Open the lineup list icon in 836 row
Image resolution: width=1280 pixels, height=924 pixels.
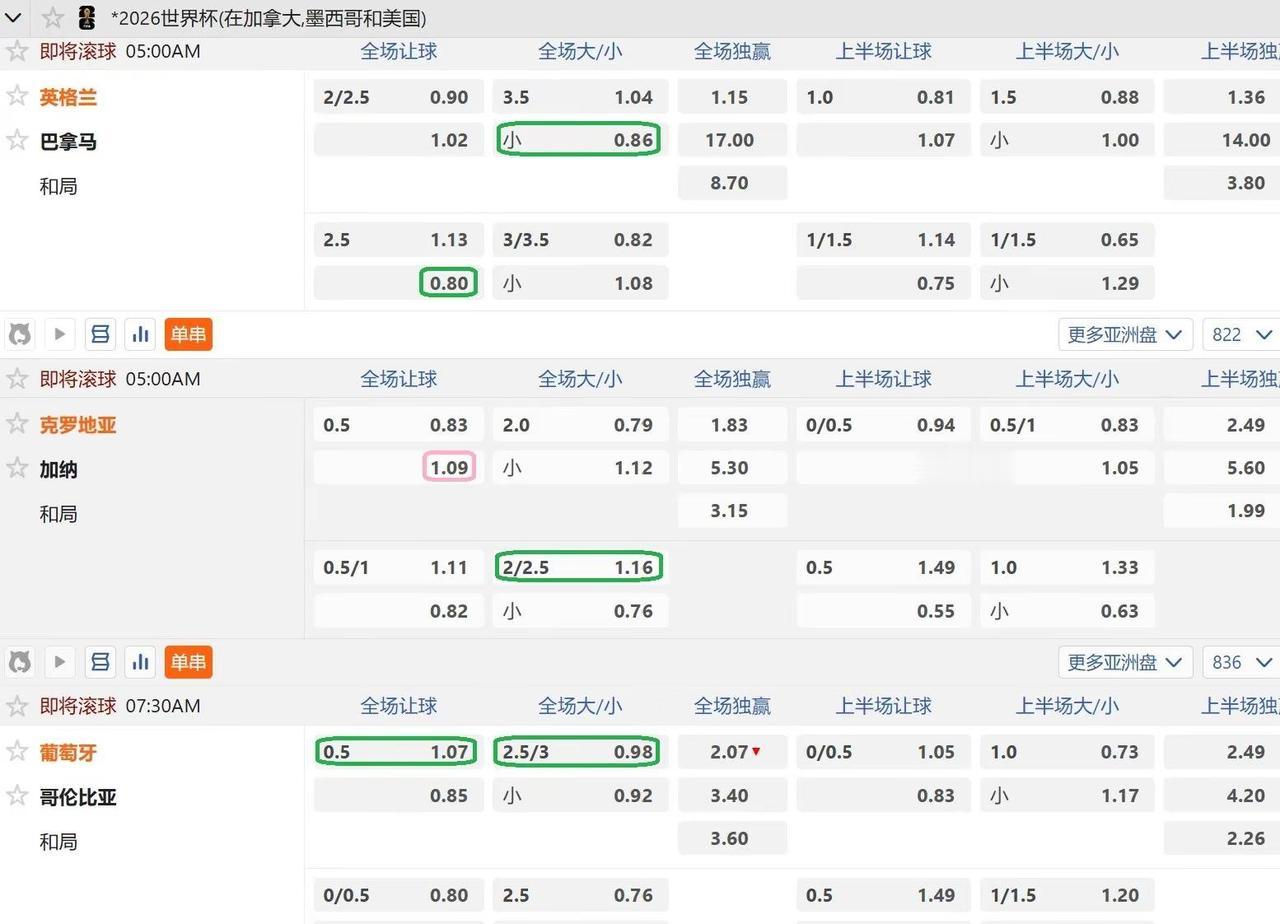tap(100, 662)
